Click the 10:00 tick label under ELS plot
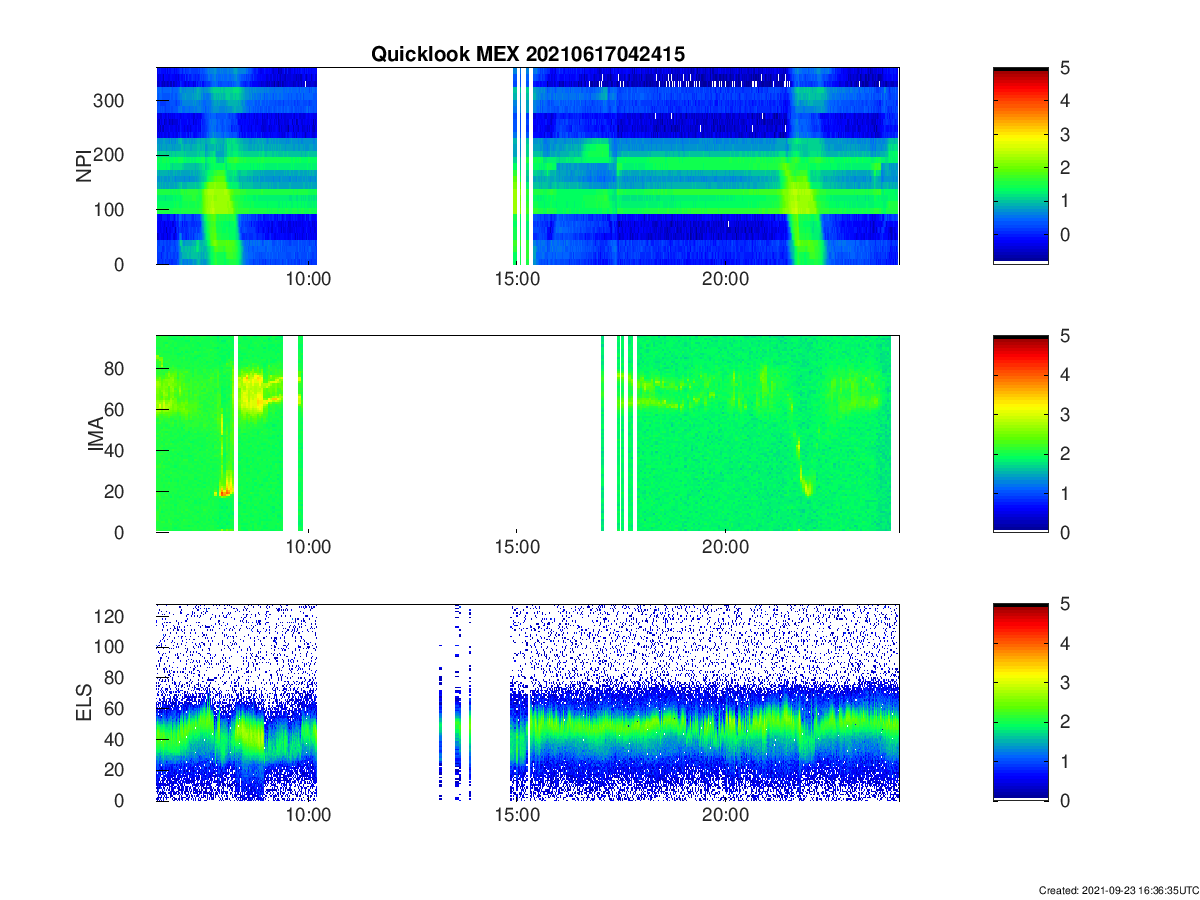This screenshot has height=900, width=1200. [308, 815]
